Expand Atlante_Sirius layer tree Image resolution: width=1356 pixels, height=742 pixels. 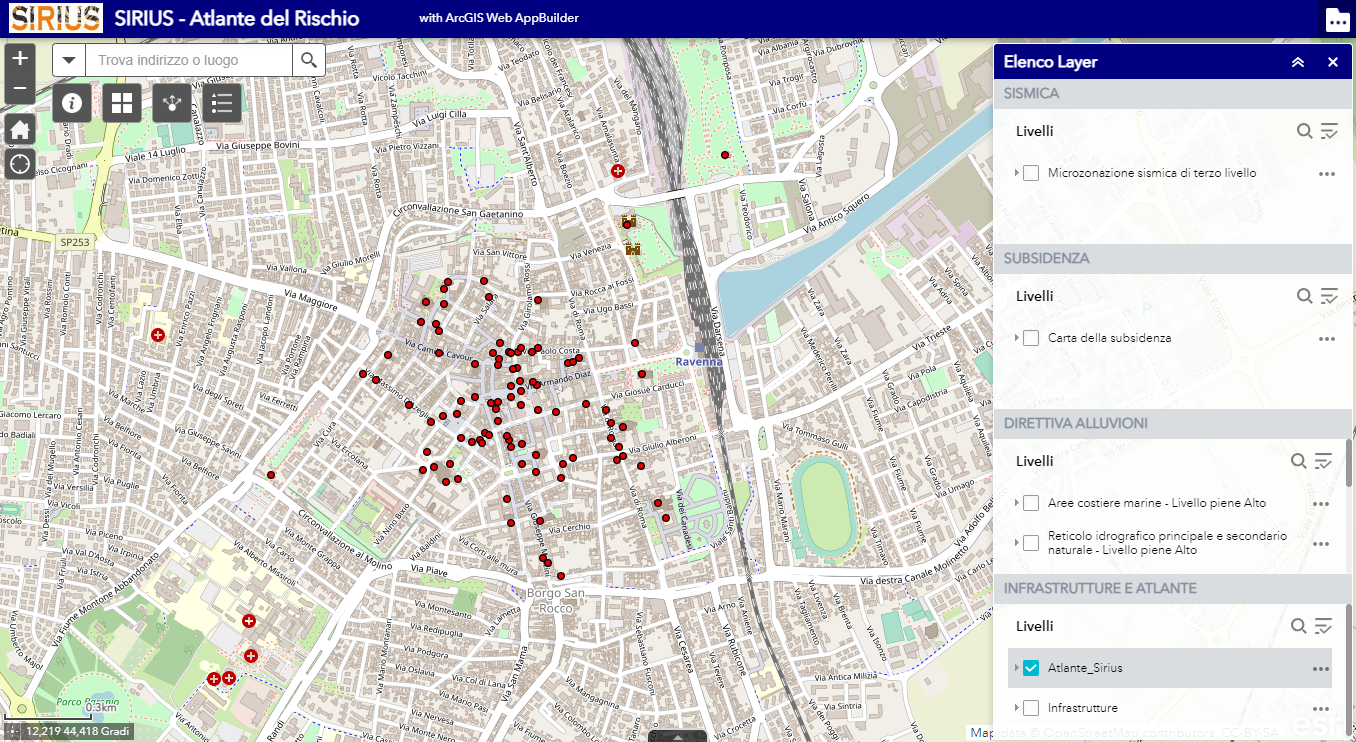point(1016,668)
